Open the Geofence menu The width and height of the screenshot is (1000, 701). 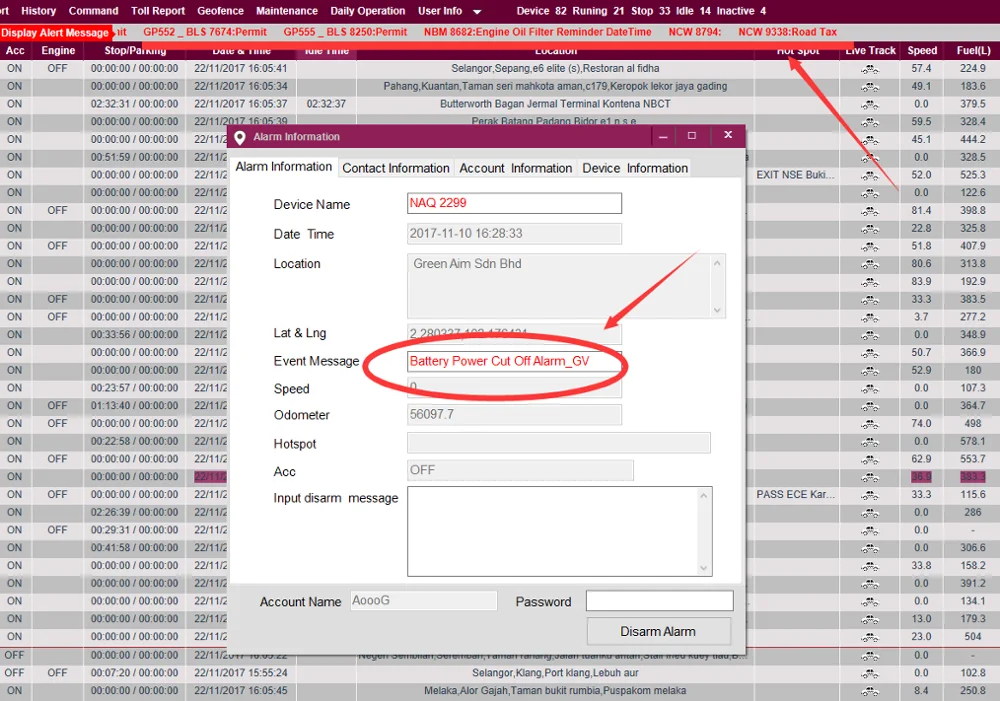[221, 11]
